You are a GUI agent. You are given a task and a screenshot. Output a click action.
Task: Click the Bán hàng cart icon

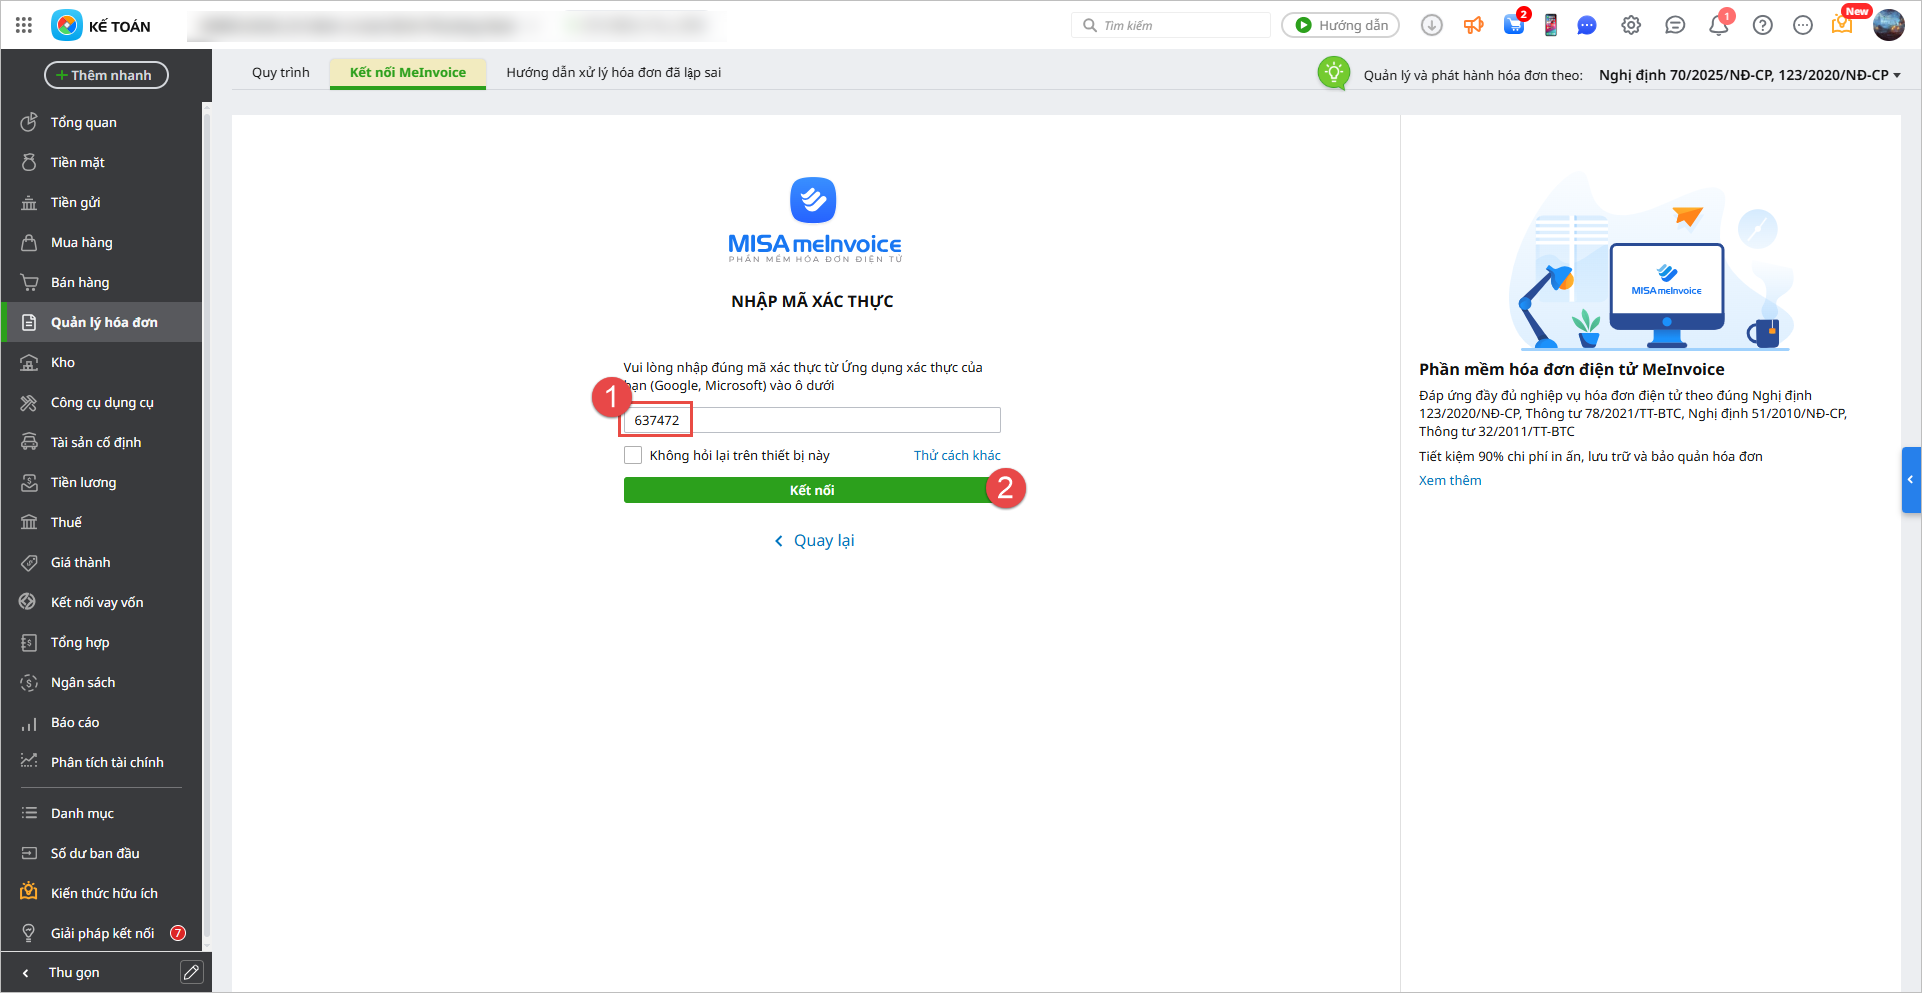(29, 282)
